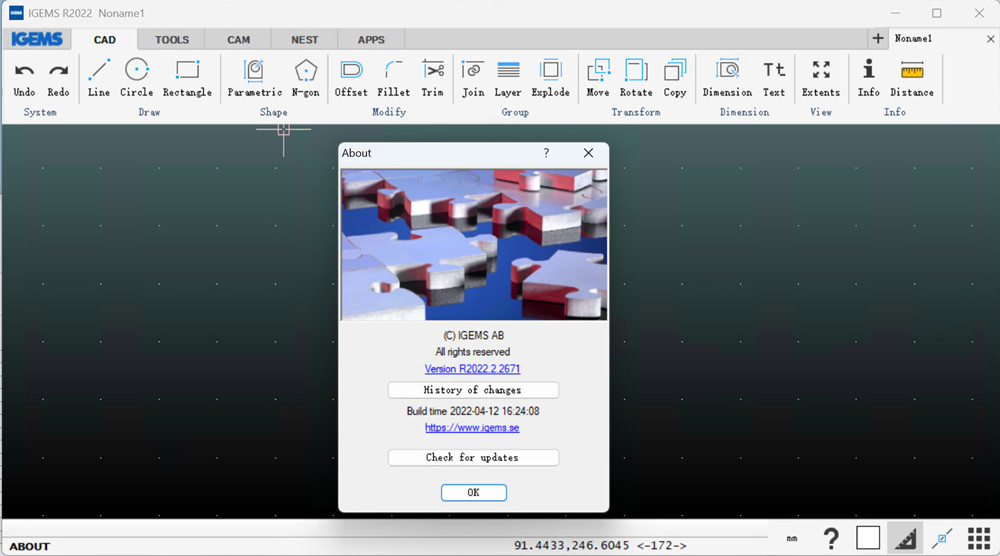Click OK in the About dialog
The width and height of the screenshot is (1000, 556).
[473, 492]
